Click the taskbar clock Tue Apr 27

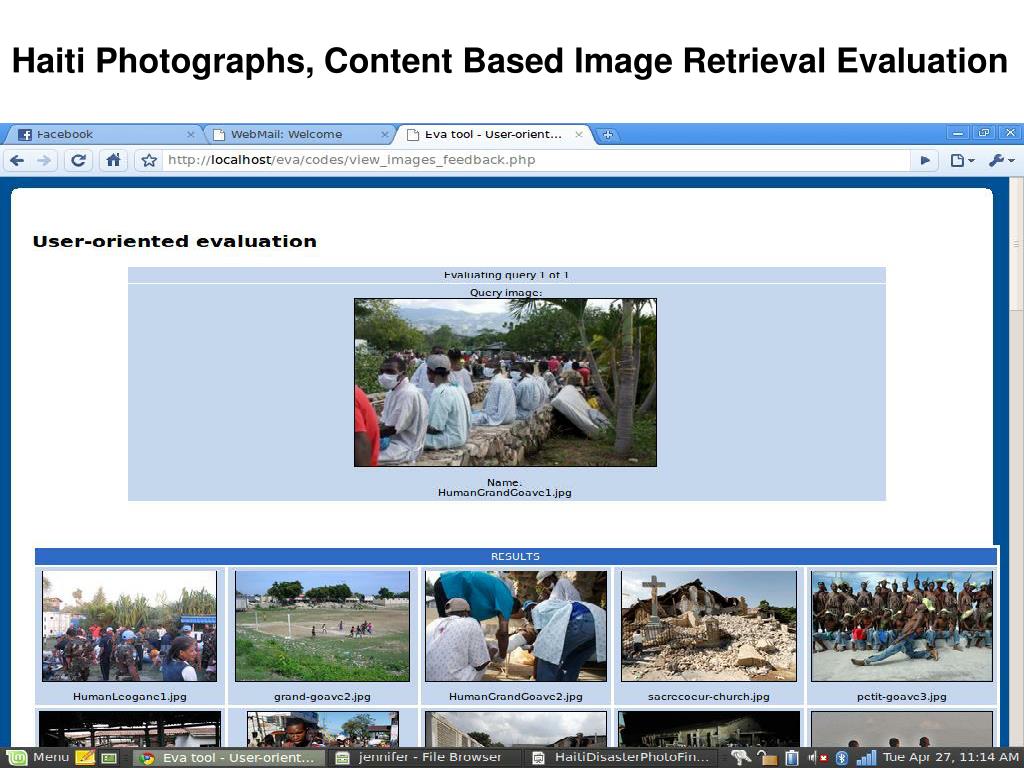pyautogui.click(x=951, y=758)
